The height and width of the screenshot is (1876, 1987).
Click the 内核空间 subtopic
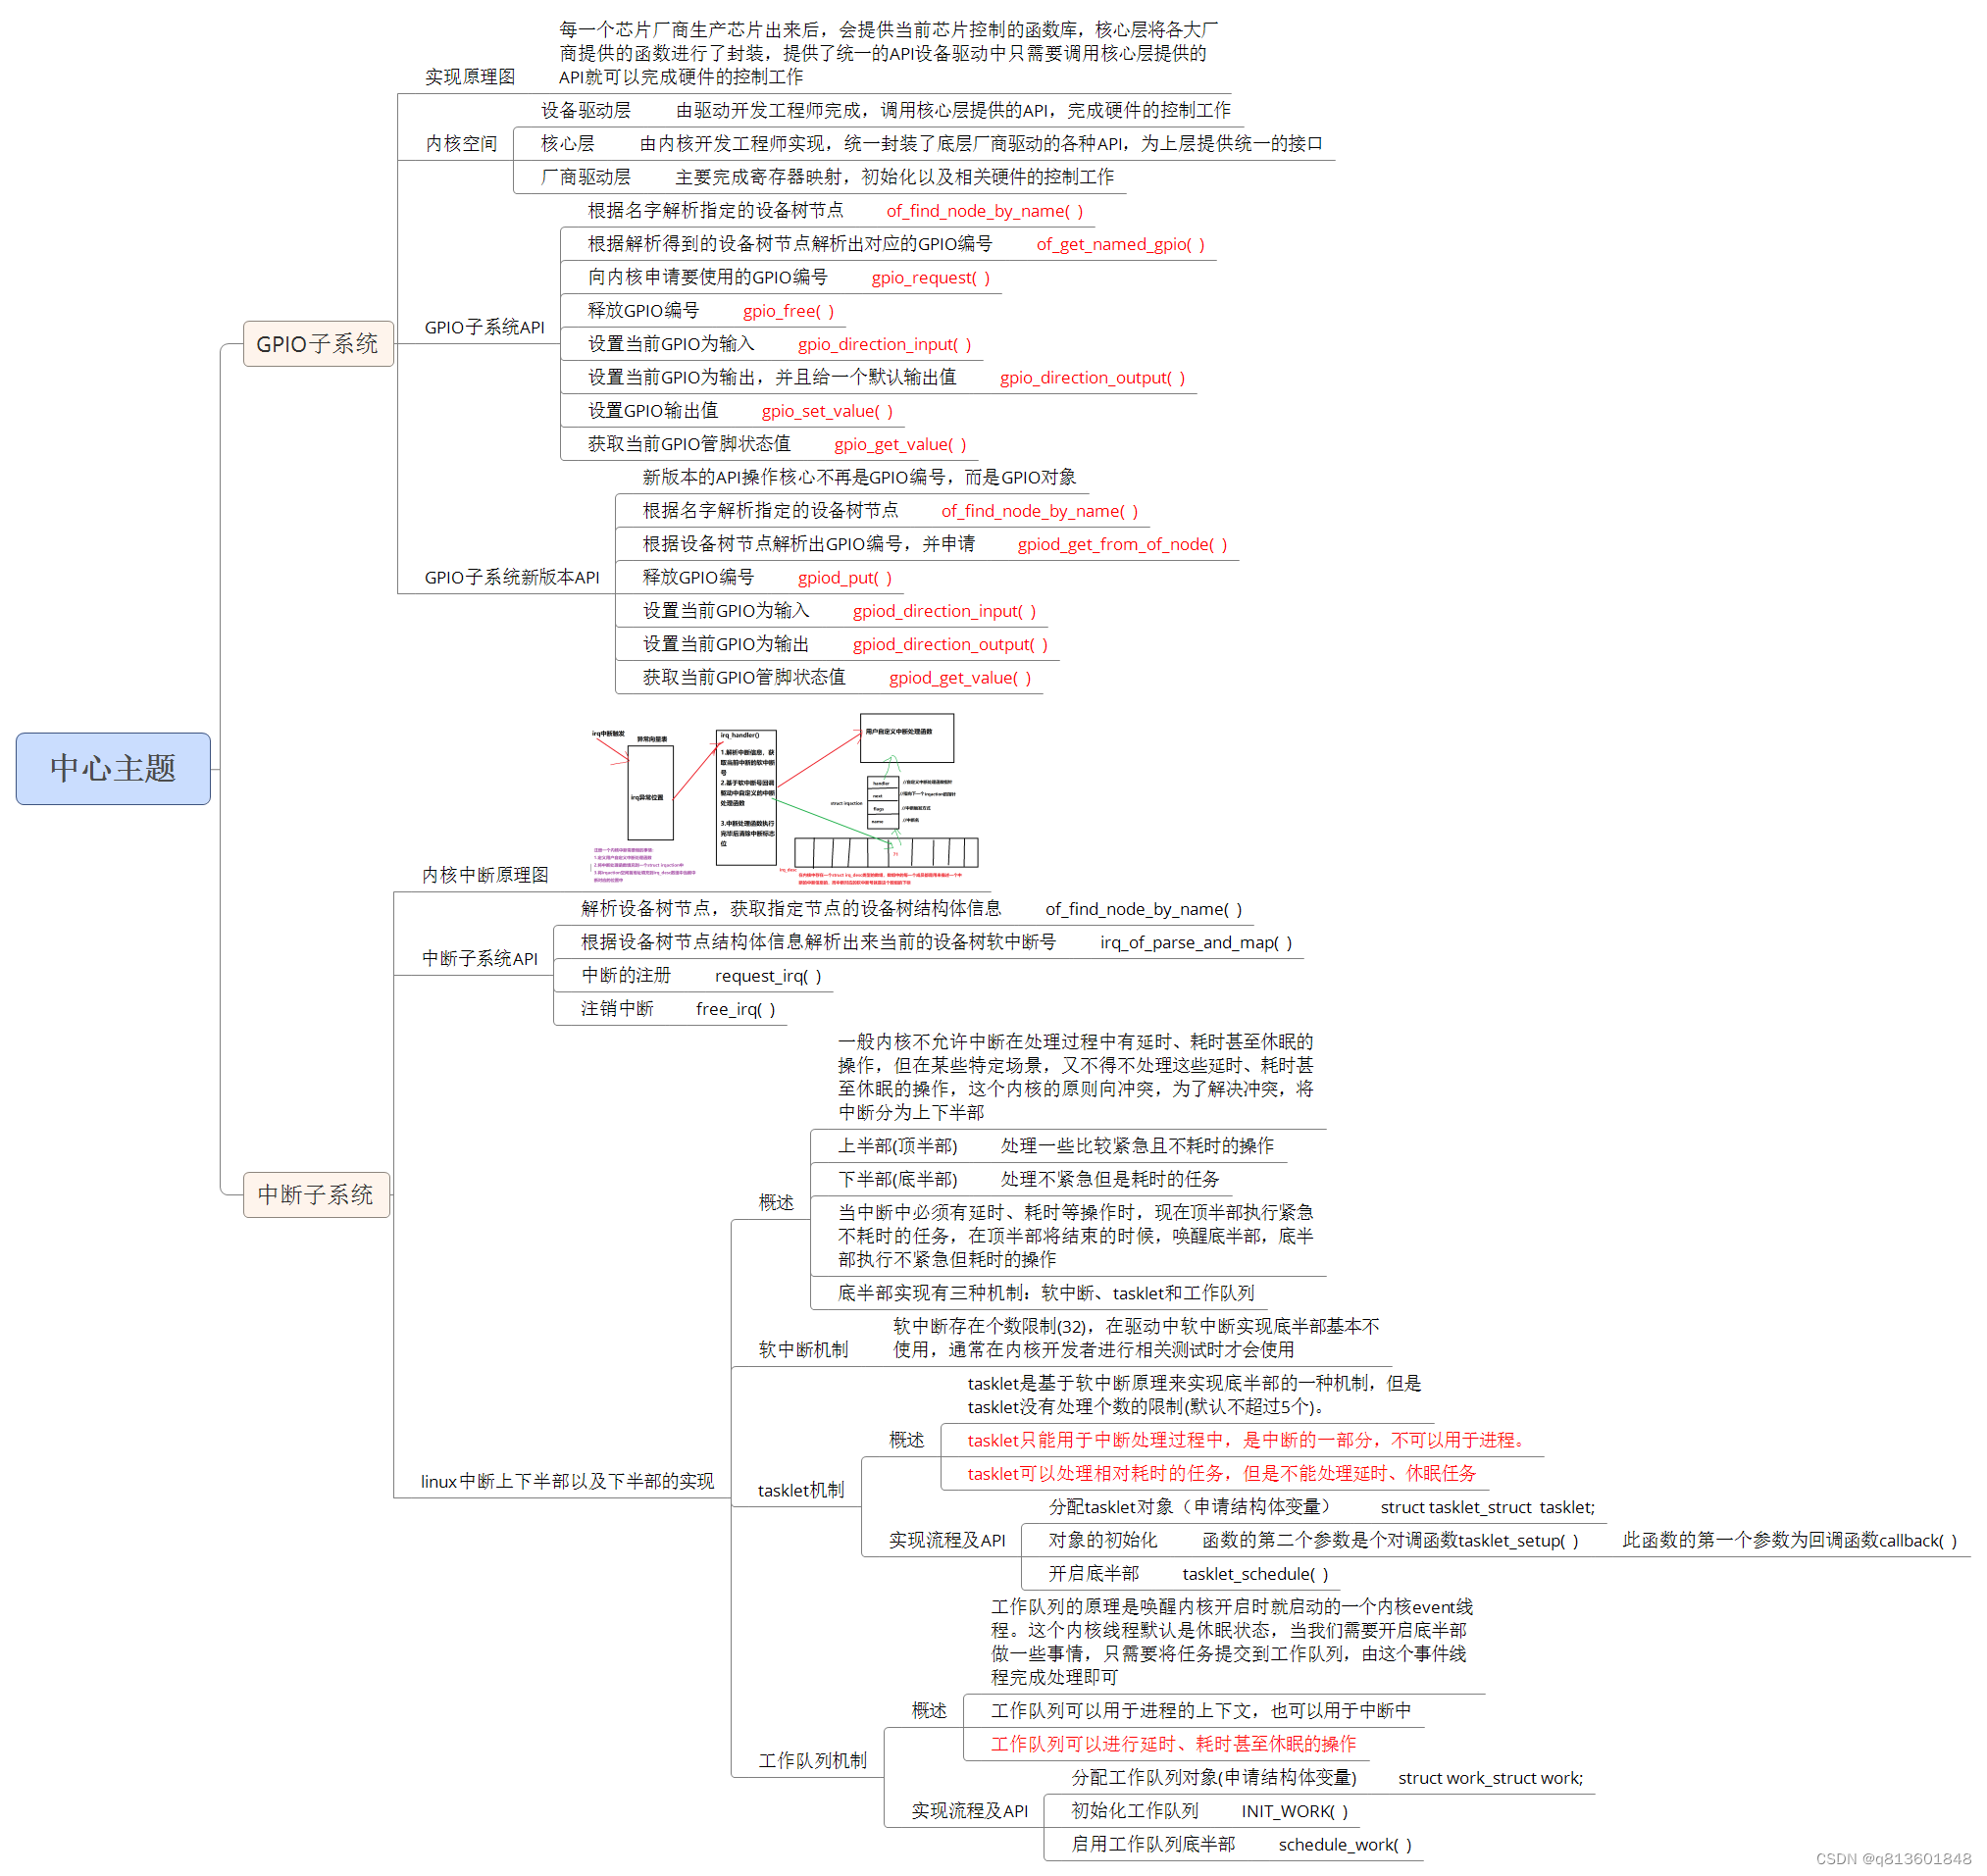(x=461, y=144)
